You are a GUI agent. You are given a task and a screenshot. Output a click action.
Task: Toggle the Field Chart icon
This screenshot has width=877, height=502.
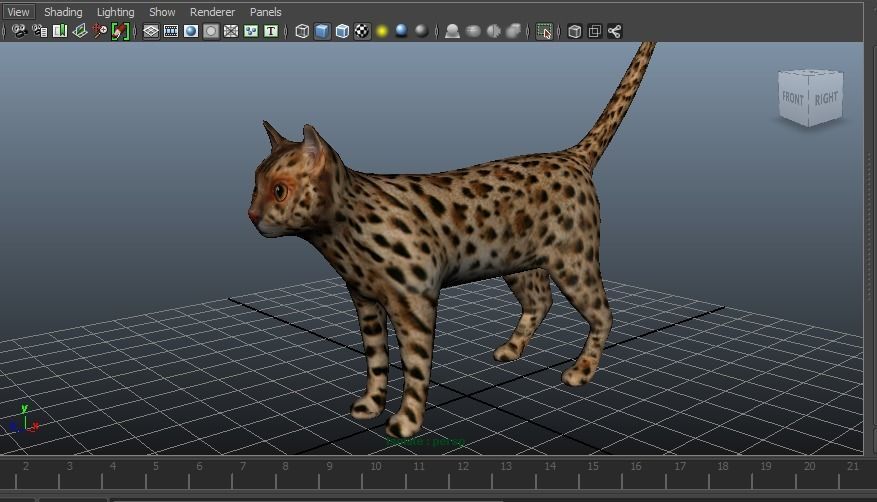pos(231,31)
